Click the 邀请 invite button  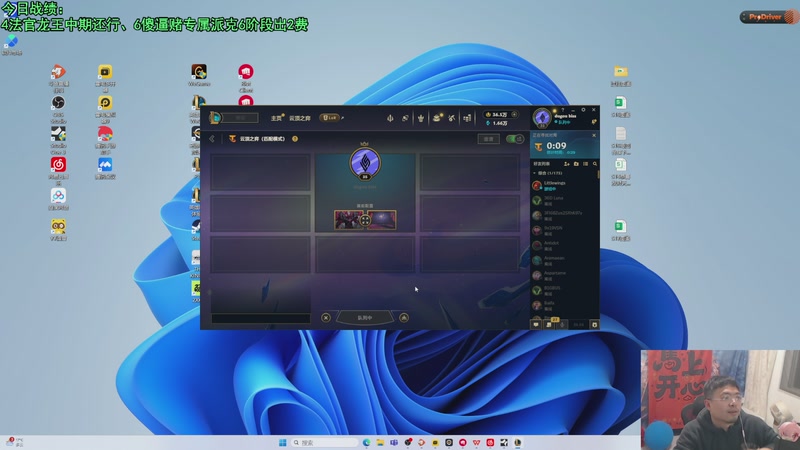coord(488,139)
